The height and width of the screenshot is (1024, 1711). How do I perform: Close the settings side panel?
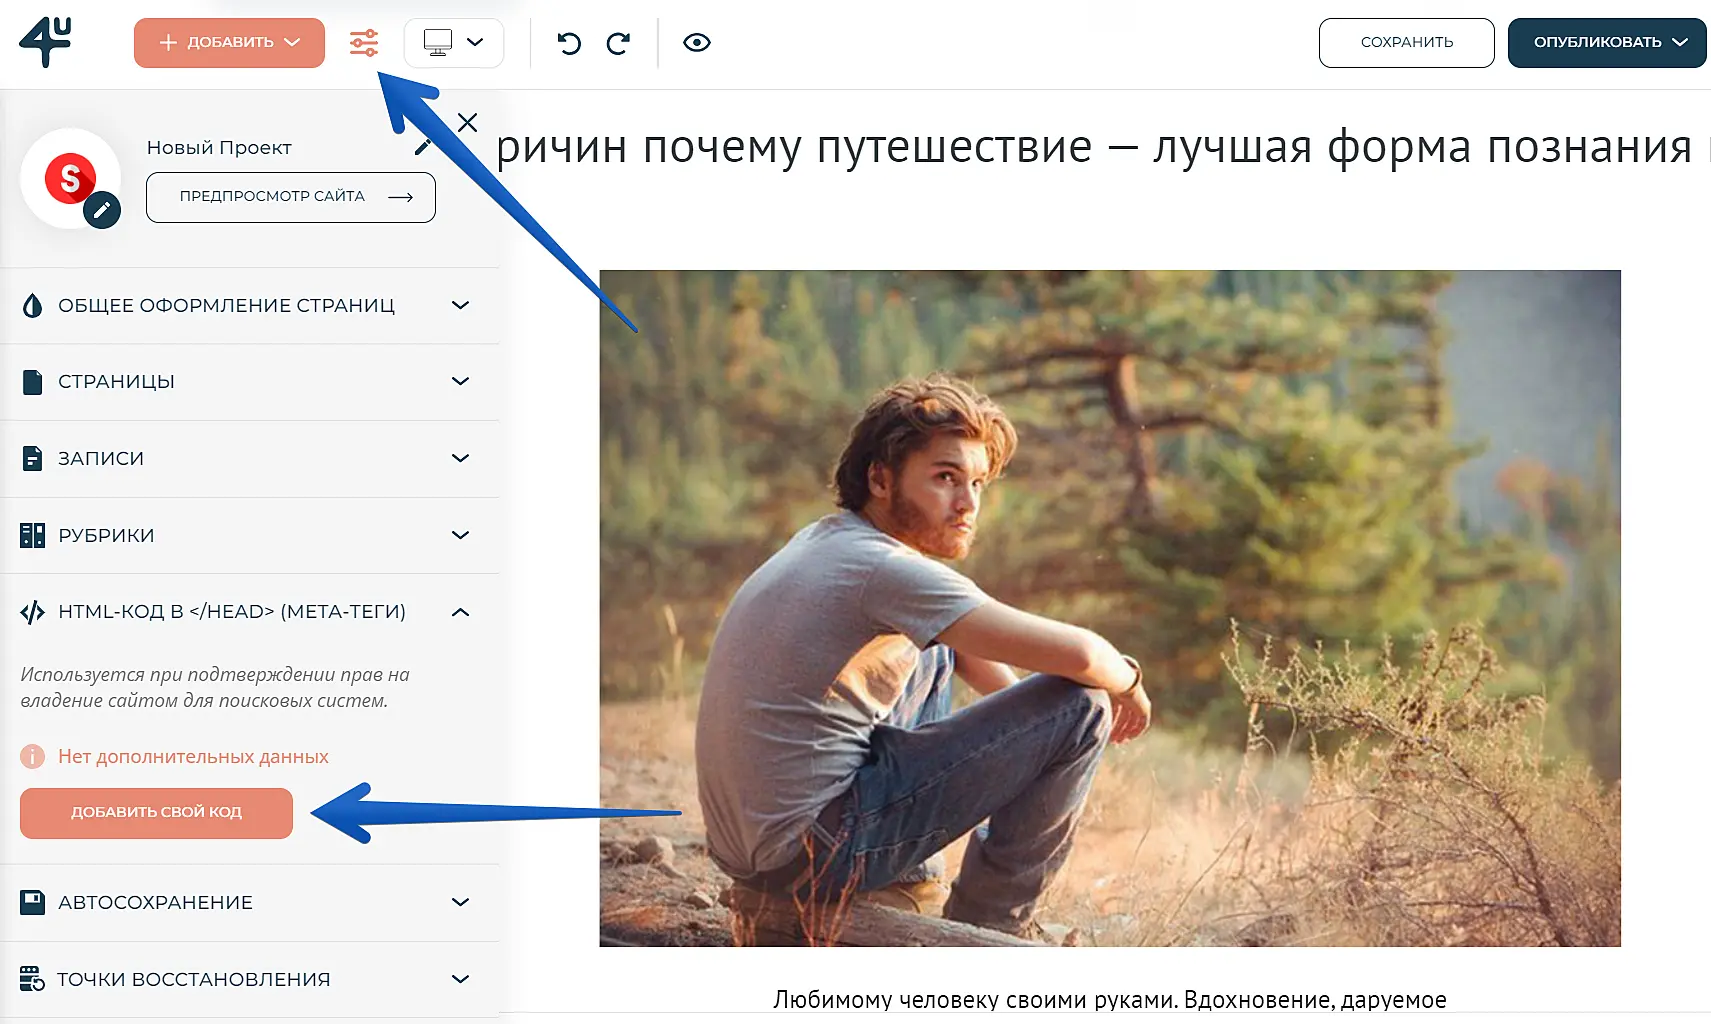tap(467, 123)
